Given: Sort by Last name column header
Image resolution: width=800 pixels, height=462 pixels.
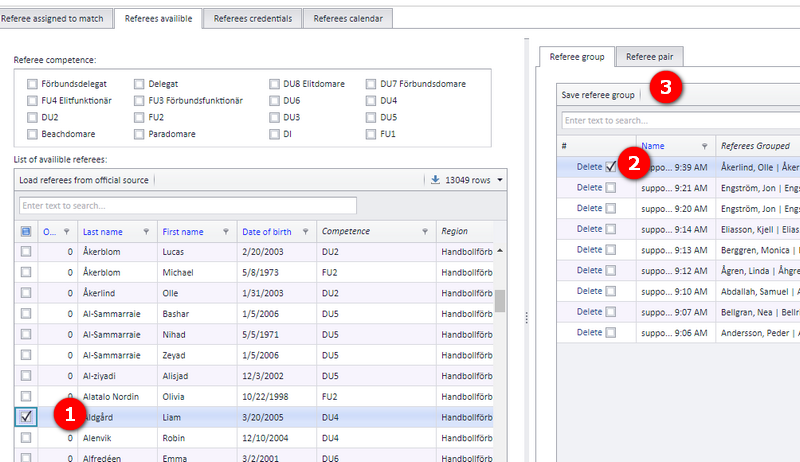Looking at the screenshot, I should [103, 232].
